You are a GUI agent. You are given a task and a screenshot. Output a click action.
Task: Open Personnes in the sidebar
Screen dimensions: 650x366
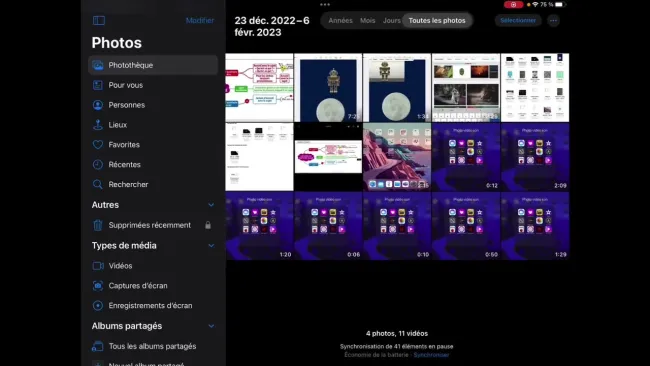click(153, 105)
